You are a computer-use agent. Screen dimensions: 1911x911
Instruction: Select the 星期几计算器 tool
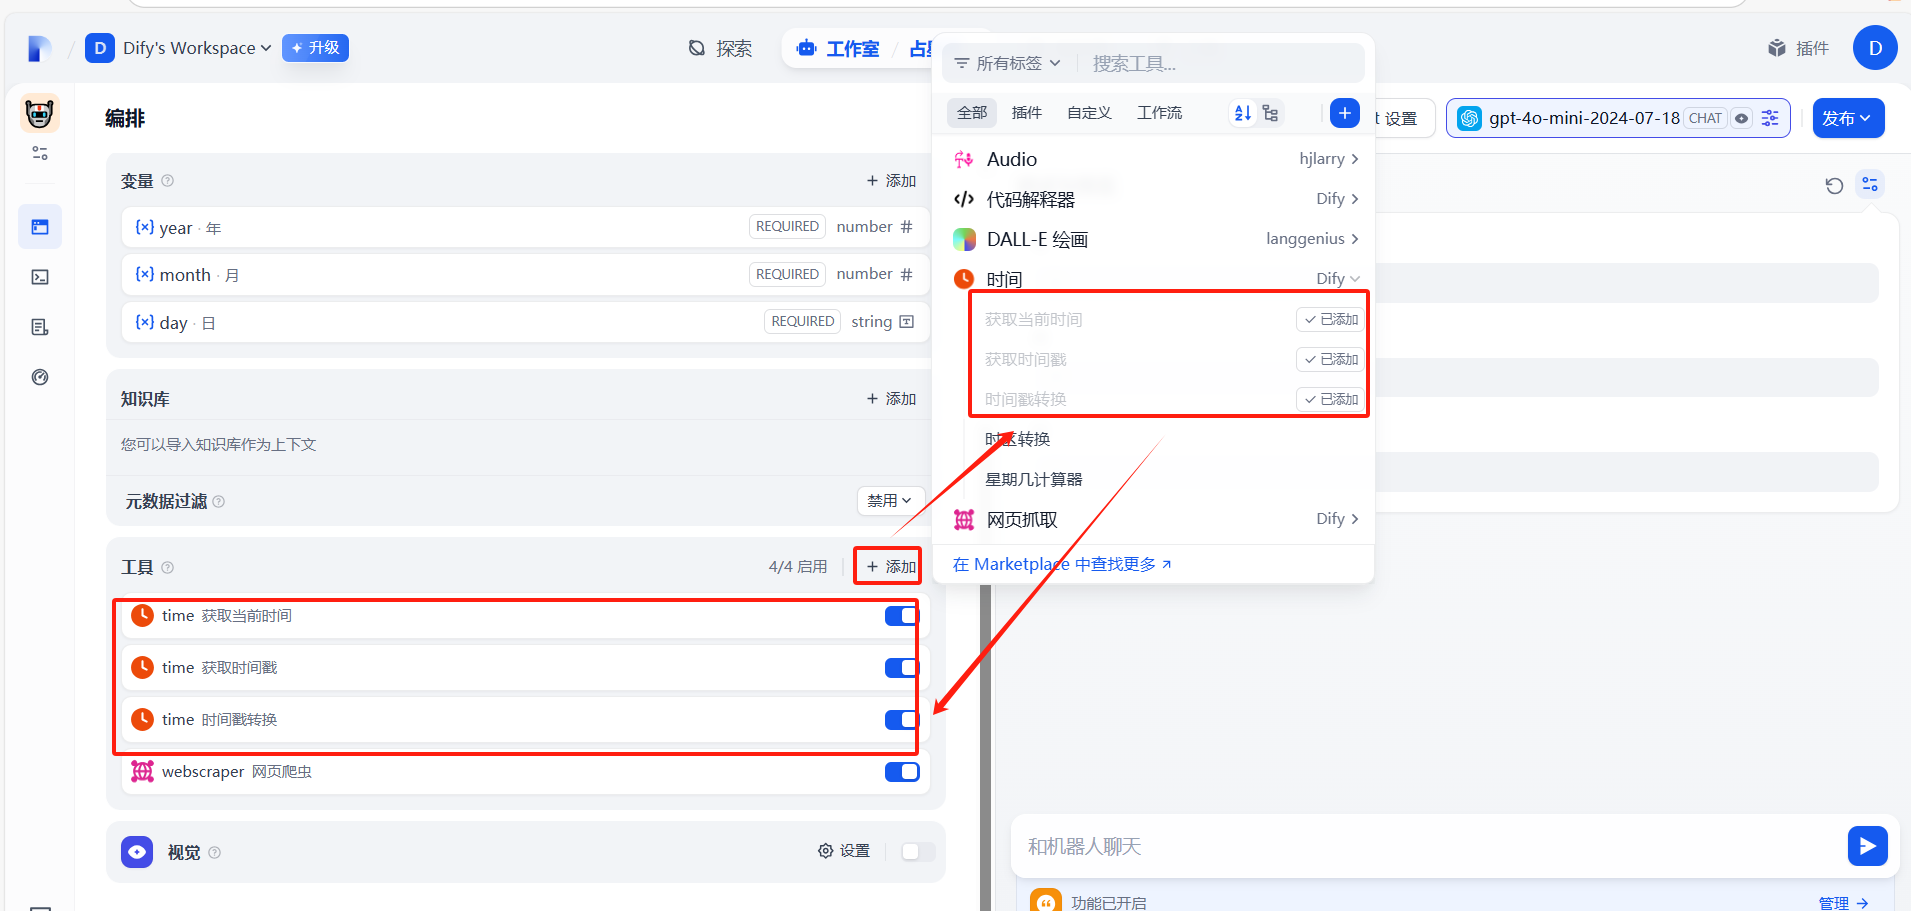(1034, 479)
